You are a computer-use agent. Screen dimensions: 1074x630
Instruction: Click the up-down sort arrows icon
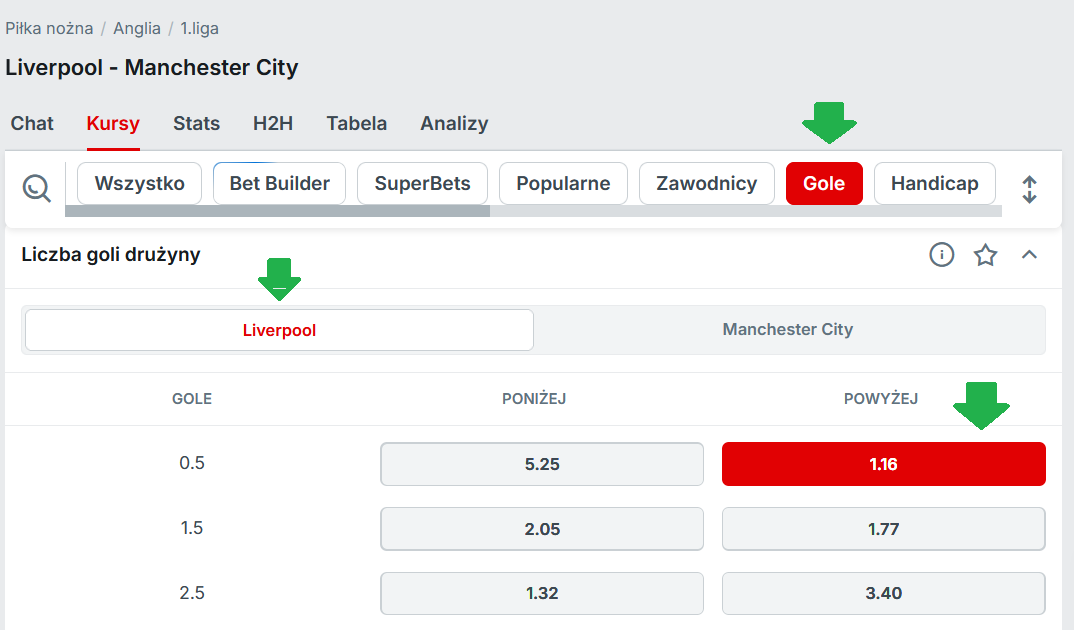click(x=1029, y=189)
